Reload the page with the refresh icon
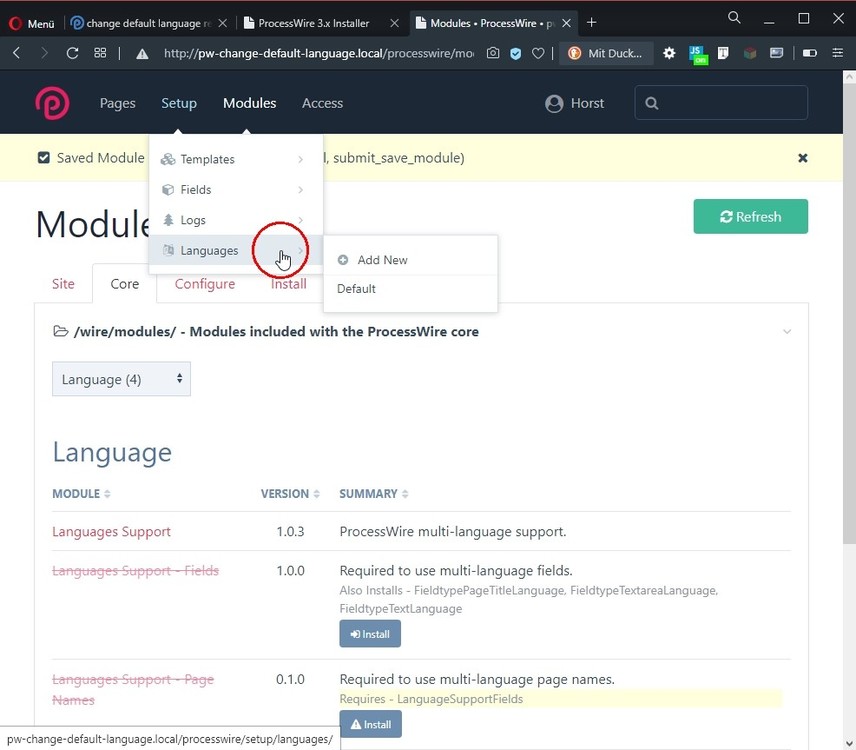The image size is (856, 750). click(x=72, y=53)
